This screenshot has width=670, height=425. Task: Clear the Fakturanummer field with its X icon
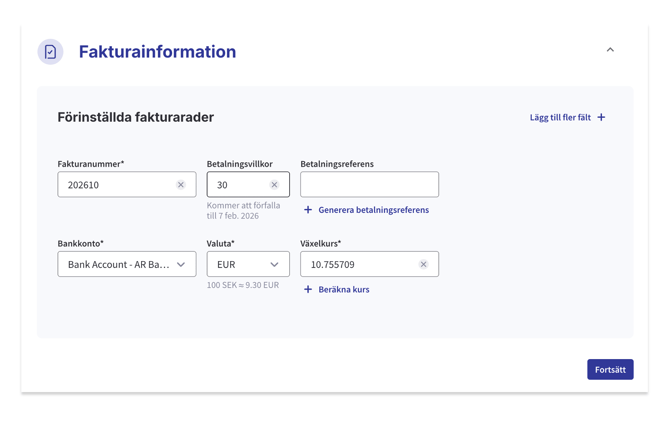[x=181, y=185]
